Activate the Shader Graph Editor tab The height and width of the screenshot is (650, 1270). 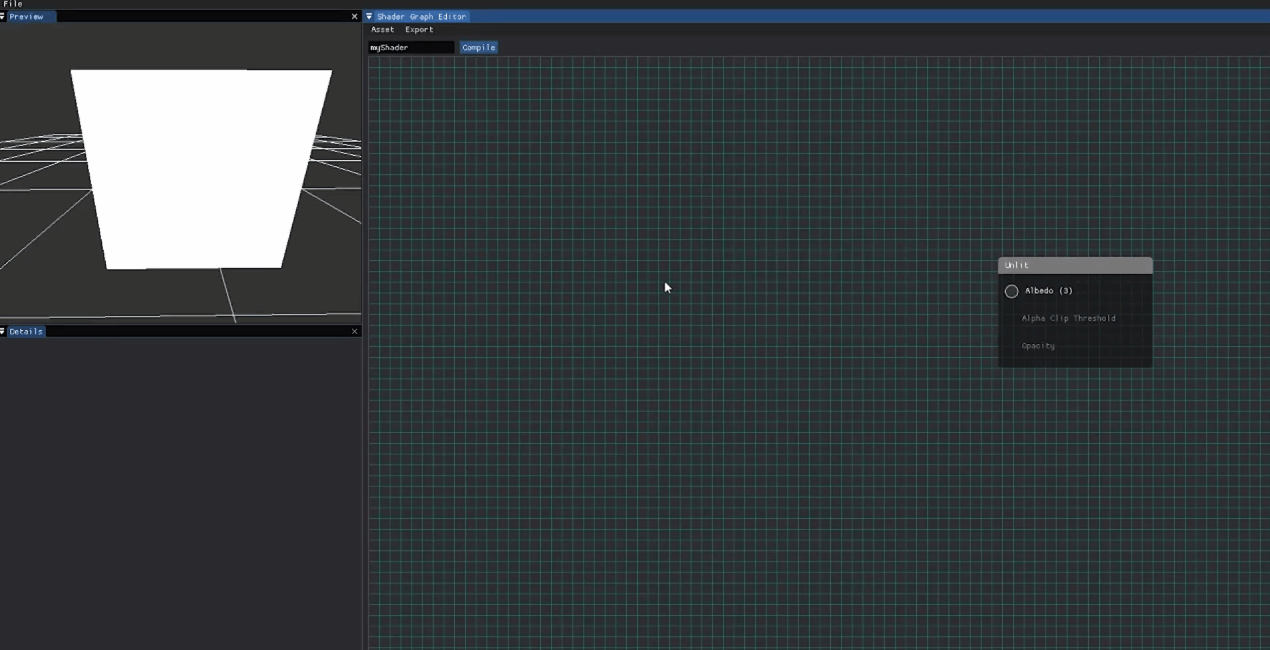(421, 17)
